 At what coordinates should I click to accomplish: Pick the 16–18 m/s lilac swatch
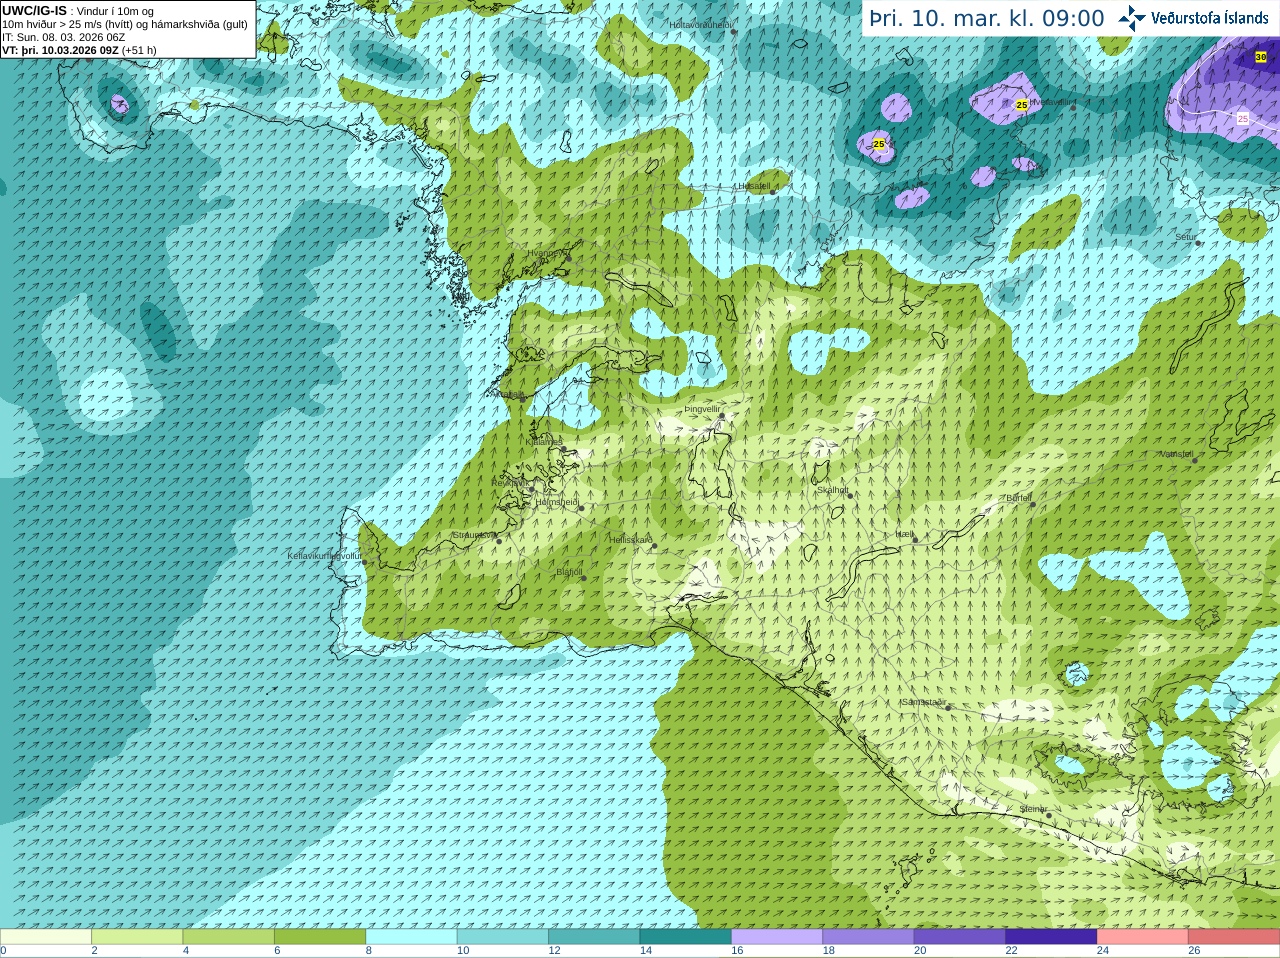[x=777, y=937]
